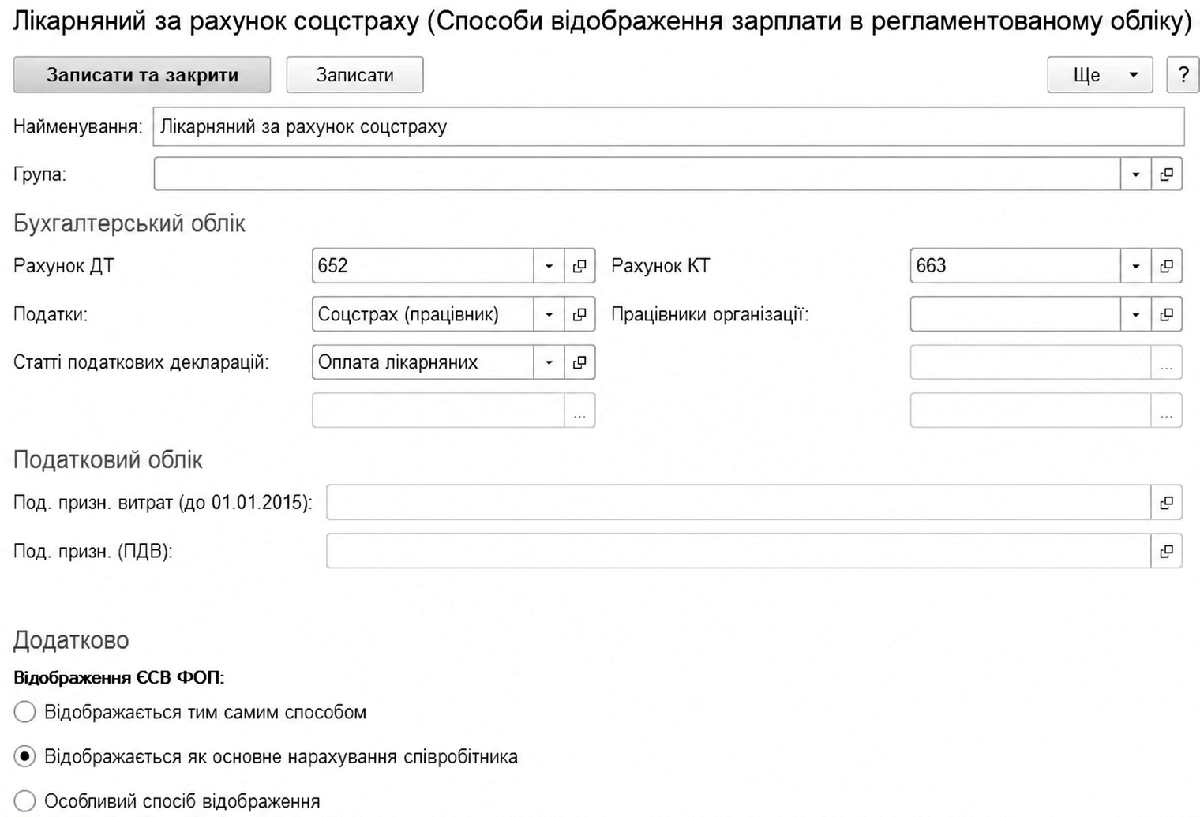
Task: Open the Соцстрах (працівник) item icon
Action: click(x=578, y=314)
